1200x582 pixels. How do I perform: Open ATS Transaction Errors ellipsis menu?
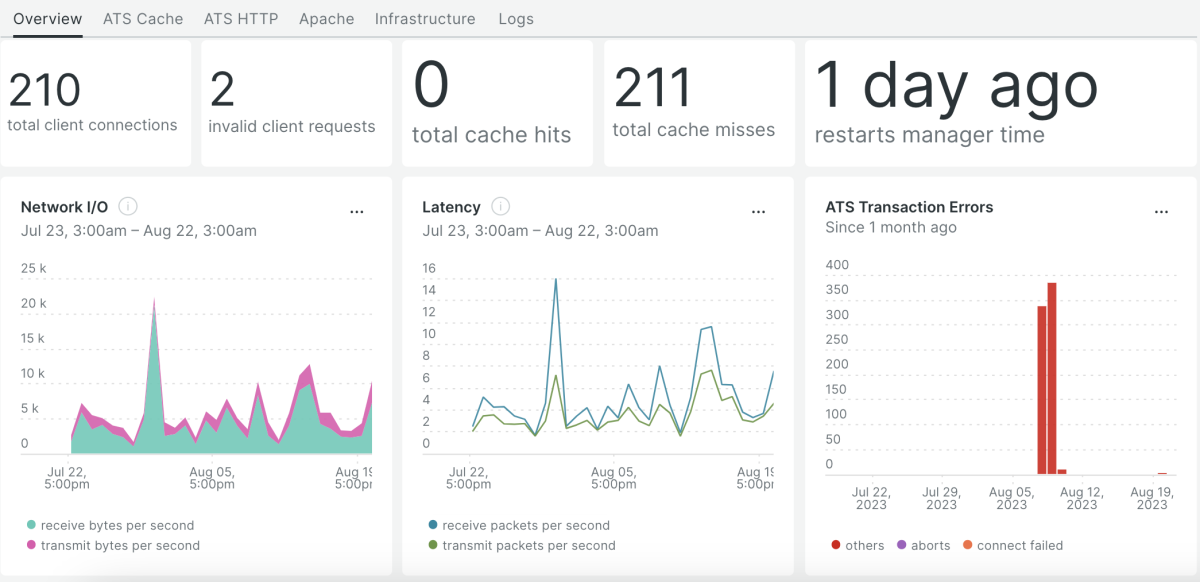(1161, 212)
